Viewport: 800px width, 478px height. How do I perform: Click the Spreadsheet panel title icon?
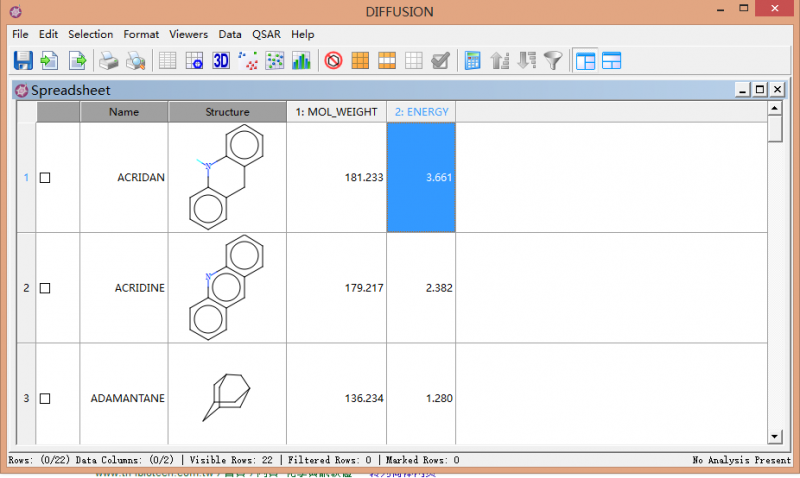pyautogui.click(x=21, y=91)
